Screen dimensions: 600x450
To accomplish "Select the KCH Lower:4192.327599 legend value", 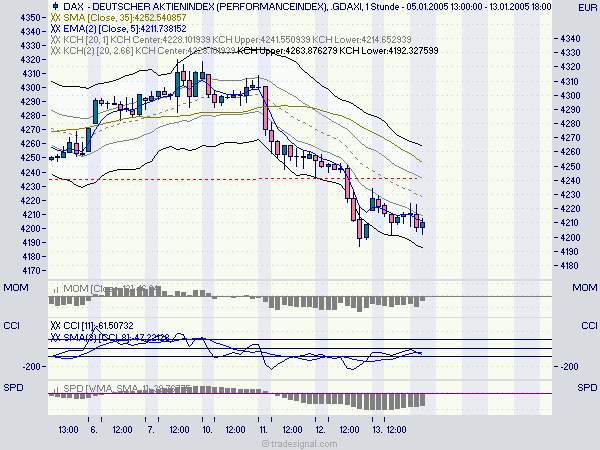I will click(389, 51).
